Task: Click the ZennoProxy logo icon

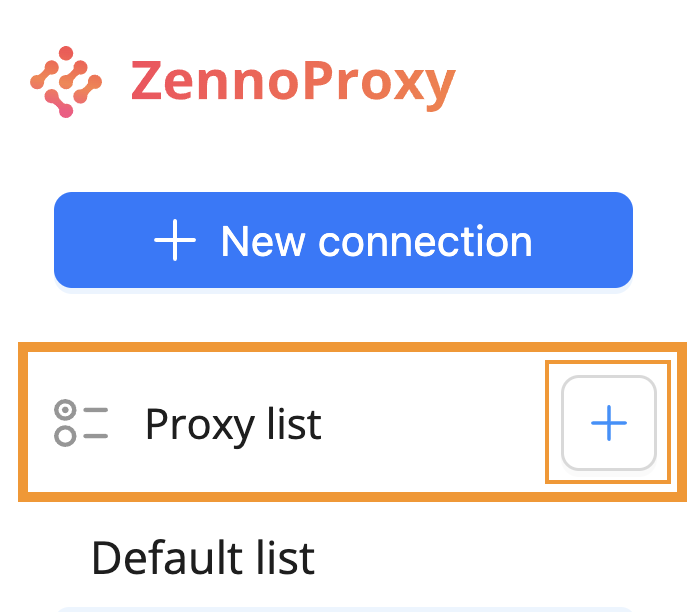Action: click(66, 82)
